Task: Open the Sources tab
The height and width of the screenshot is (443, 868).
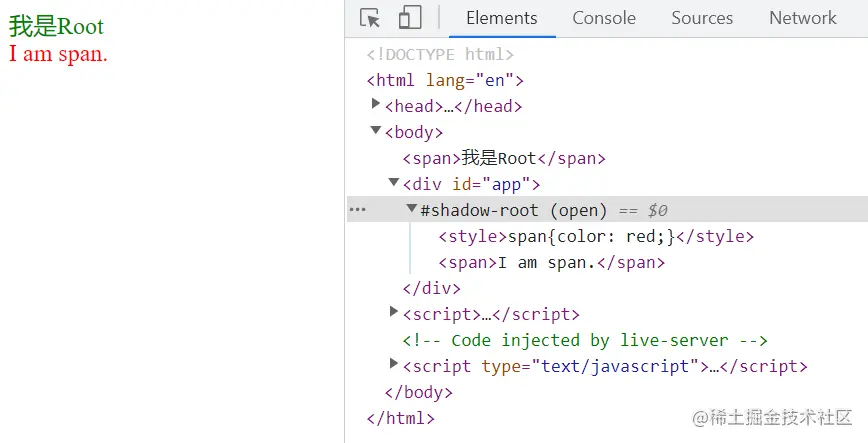Action: point(702,18)
